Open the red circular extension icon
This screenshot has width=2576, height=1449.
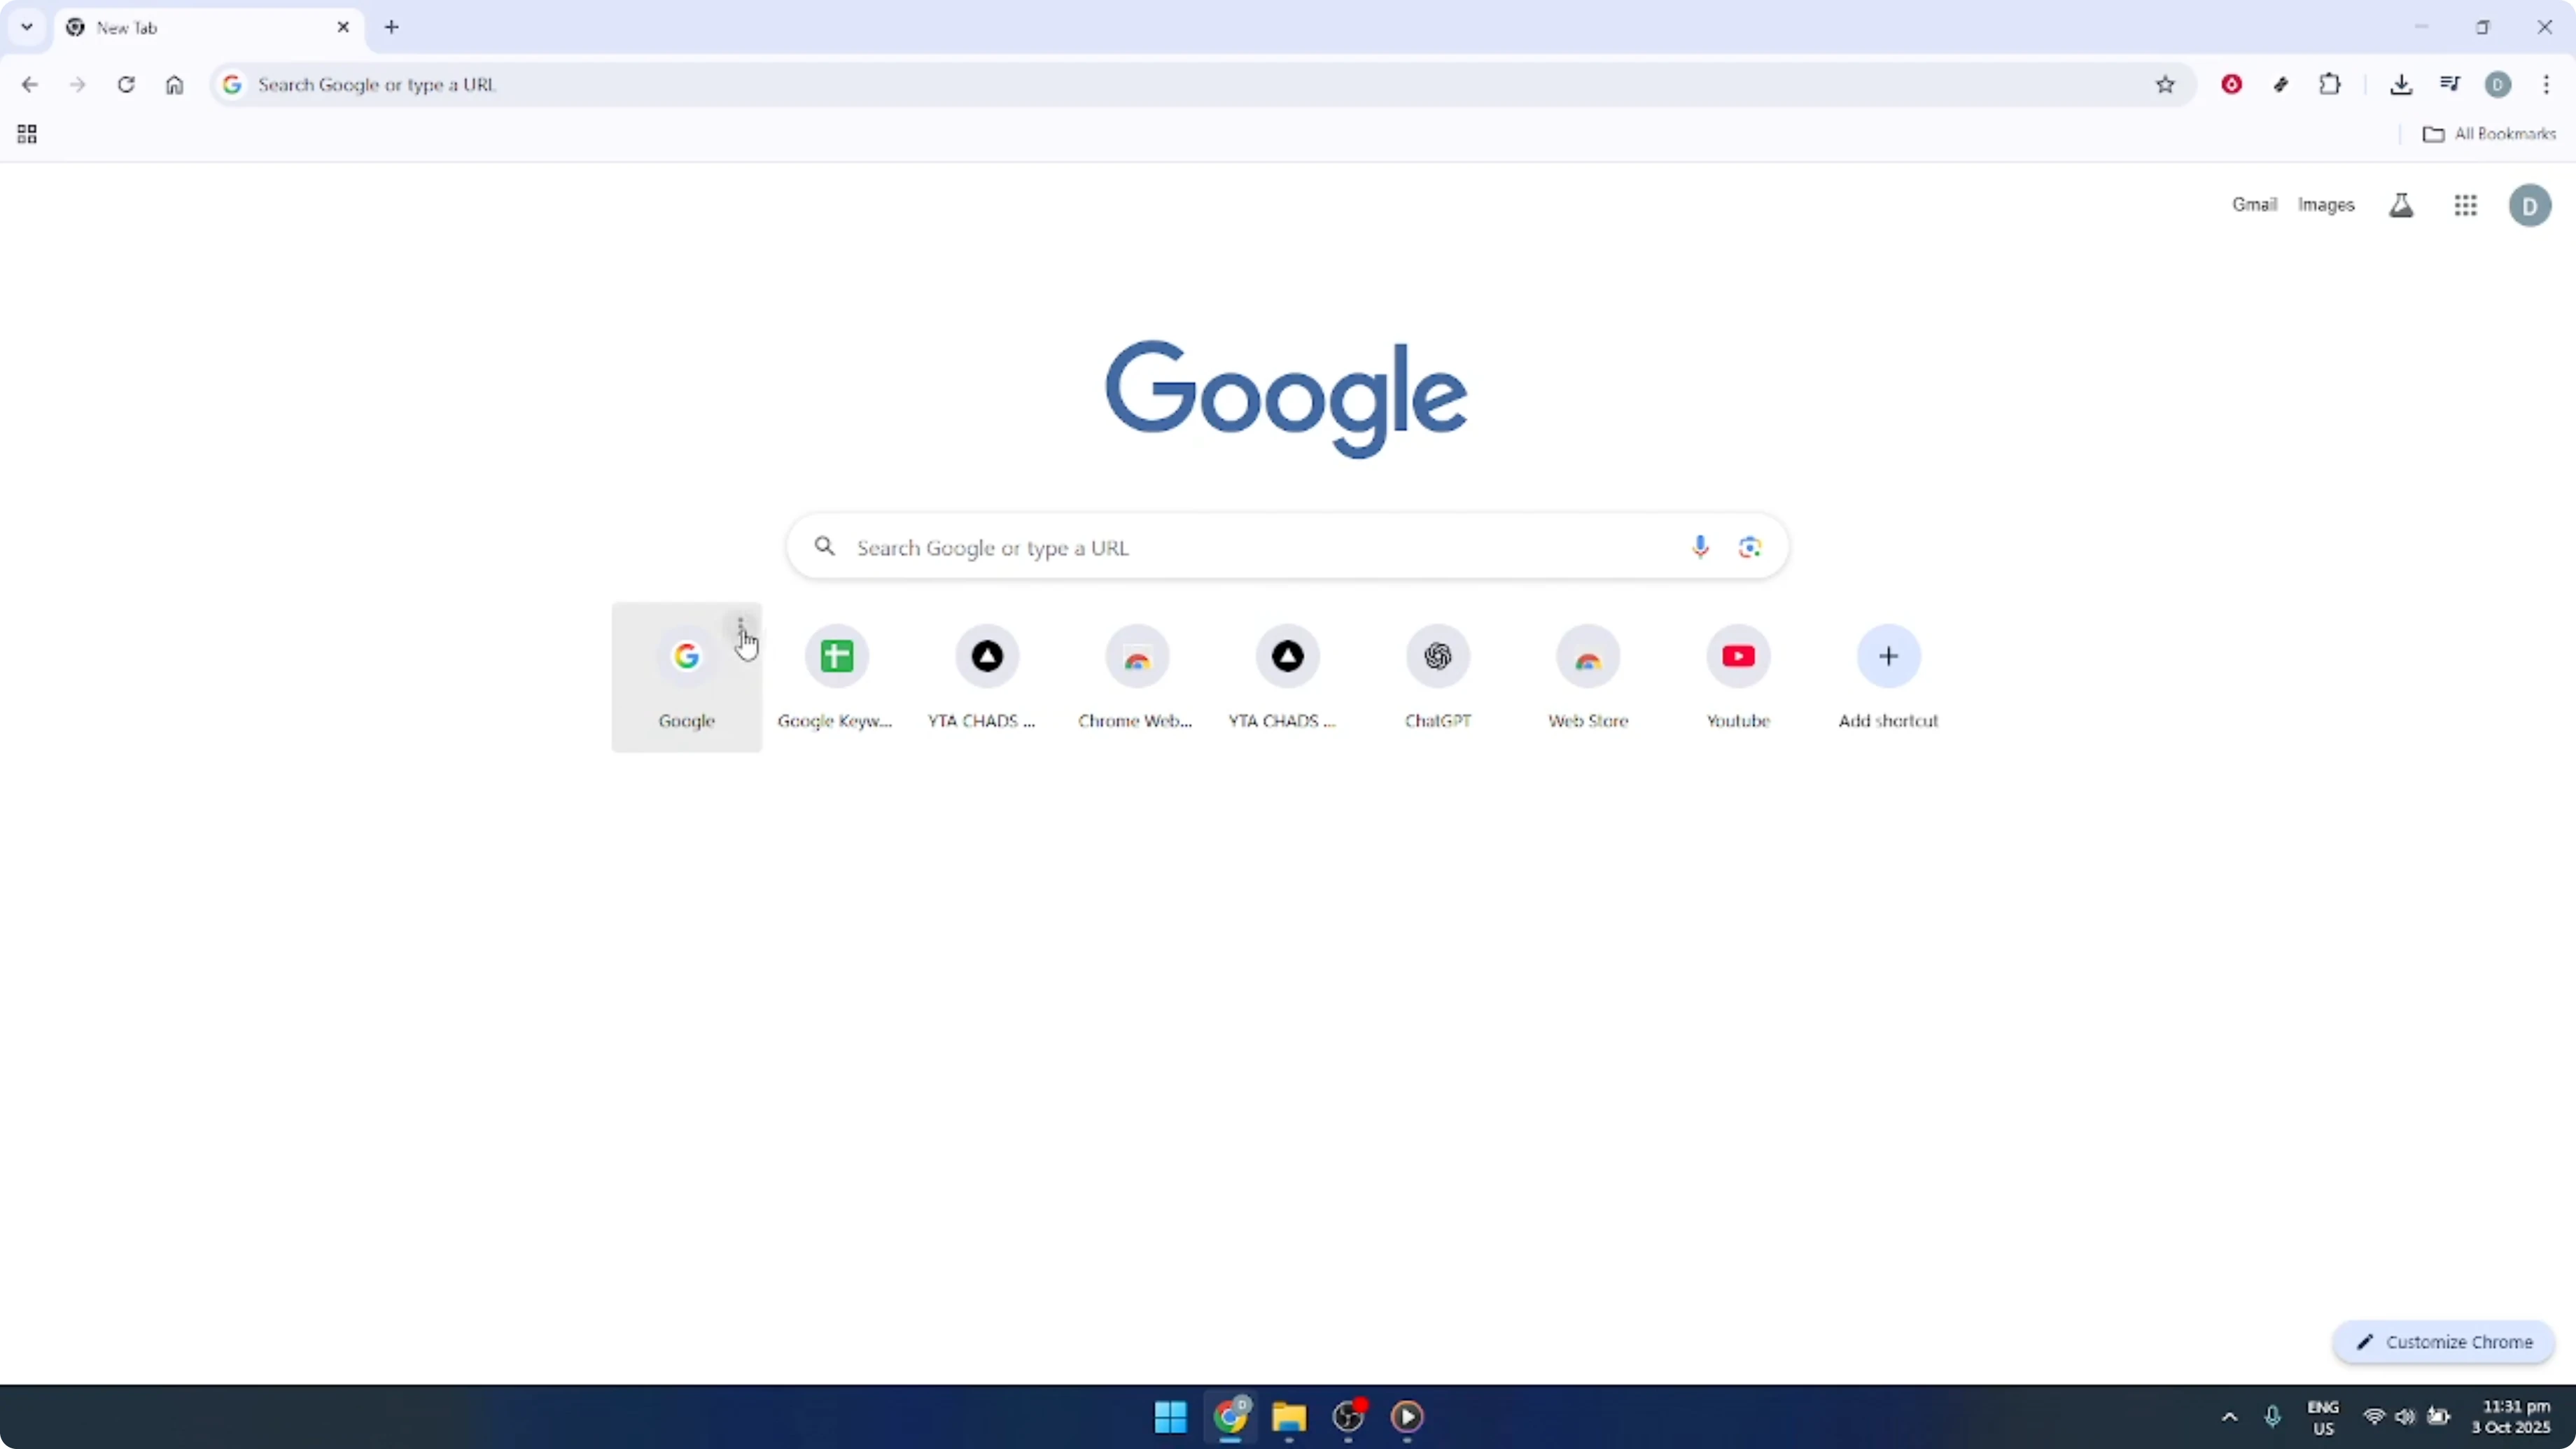[x=2231, y=85]
